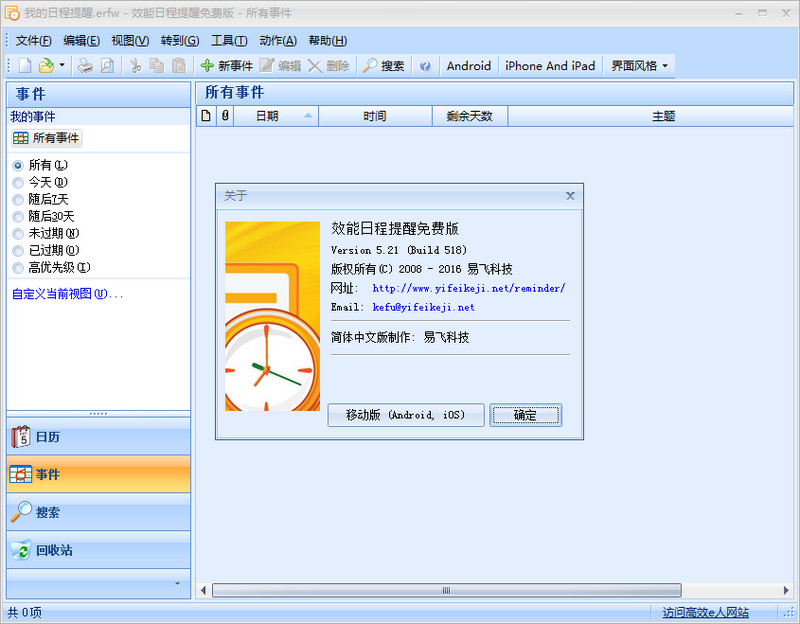Screen dimensions: 800x624
Task: Close the 关于 dialog with X
Action: click(x=570, y=196)
